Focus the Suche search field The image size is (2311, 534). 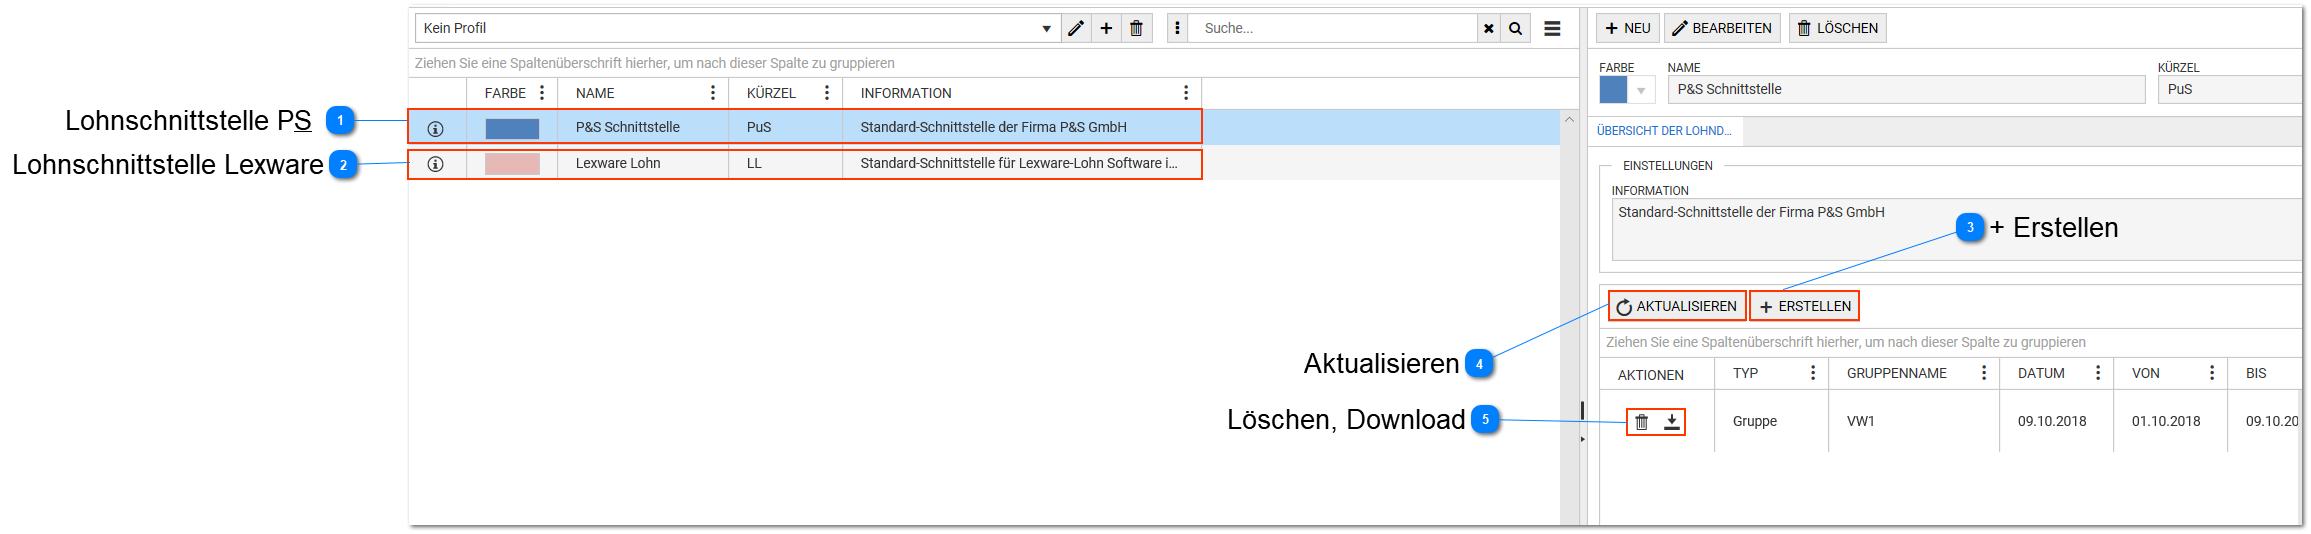1335,28
